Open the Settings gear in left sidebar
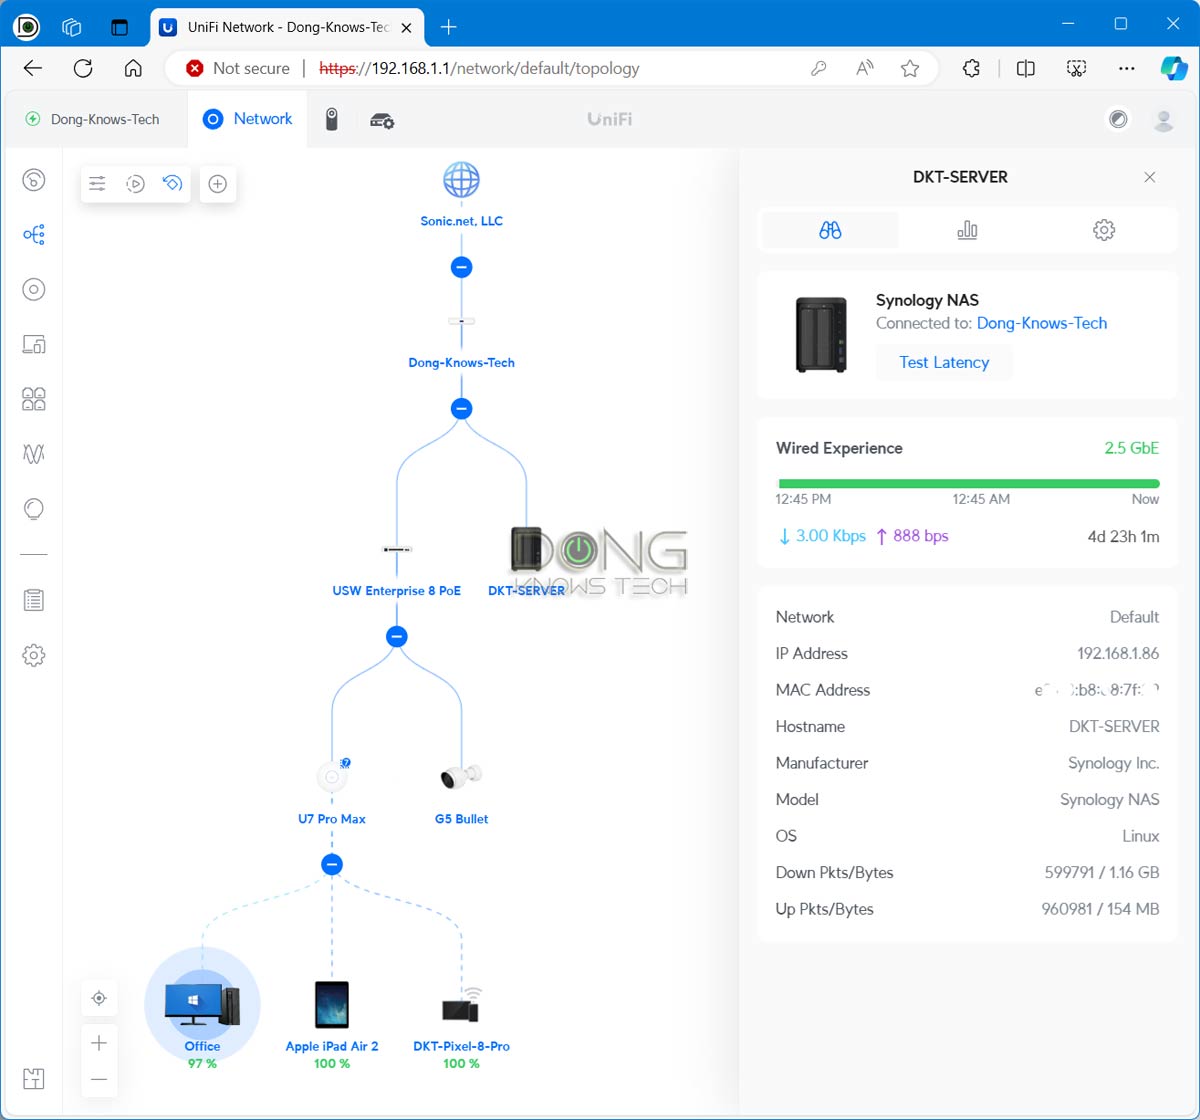Screen dimensions: 1200x1120 pyautogui.click(x=34, y=656)
